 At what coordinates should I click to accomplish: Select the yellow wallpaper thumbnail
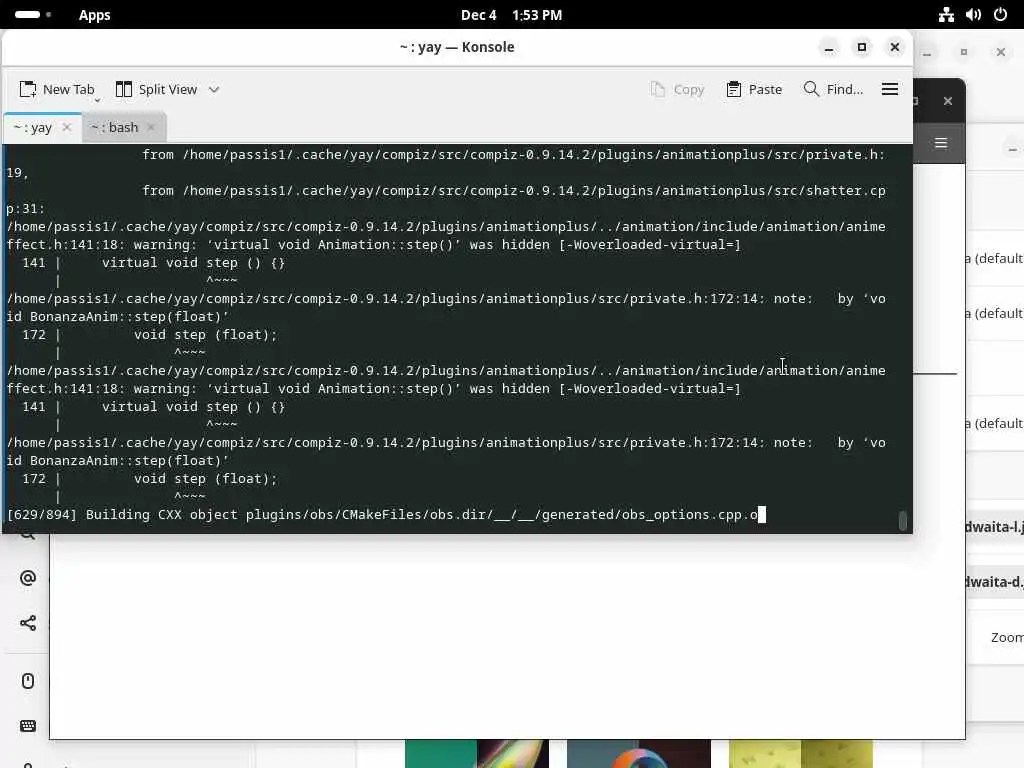coord(801,754)
